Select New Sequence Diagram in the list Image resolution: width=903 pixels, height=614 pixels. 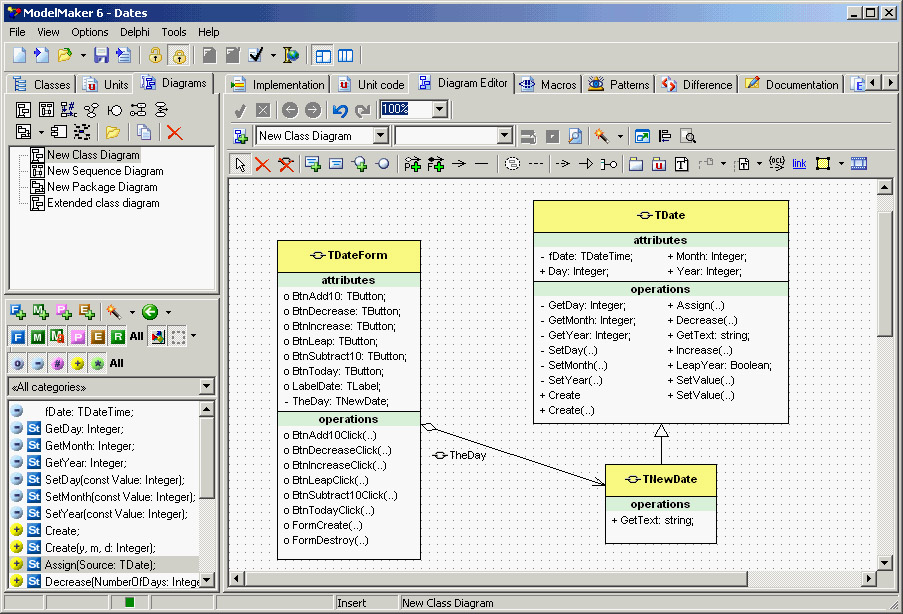(104, 171)
